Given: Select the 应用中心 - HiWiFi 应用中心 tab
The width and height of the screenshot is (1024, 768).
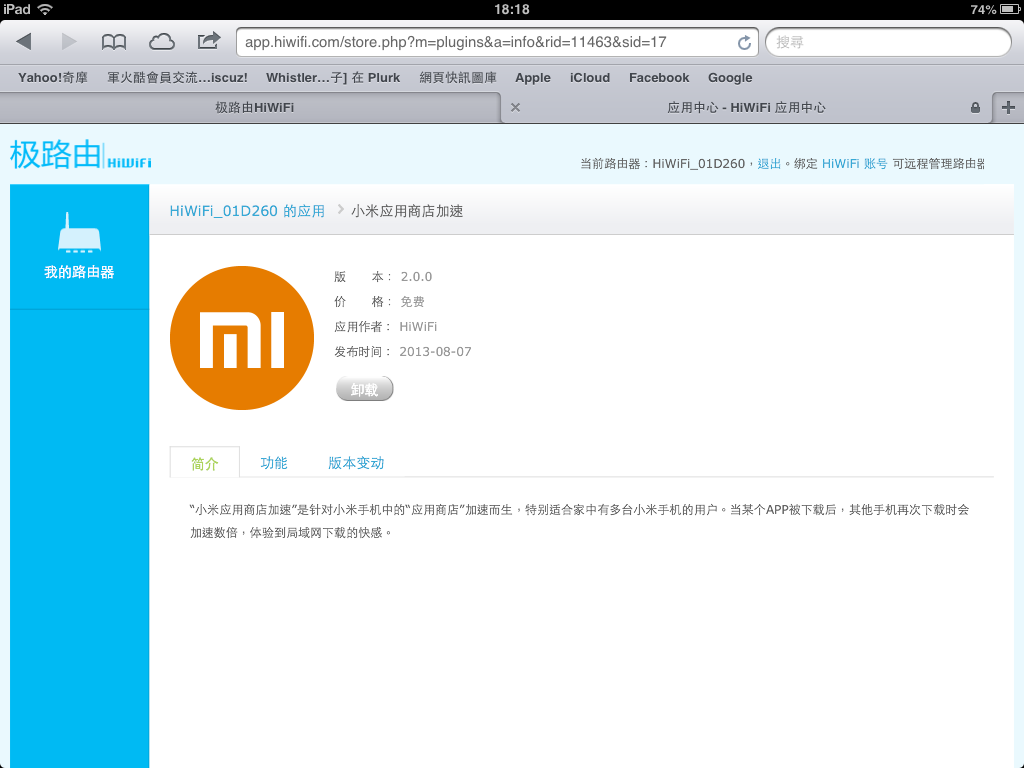Looking at the screenshot, I should pyautogui.click(x=746, y=108).
